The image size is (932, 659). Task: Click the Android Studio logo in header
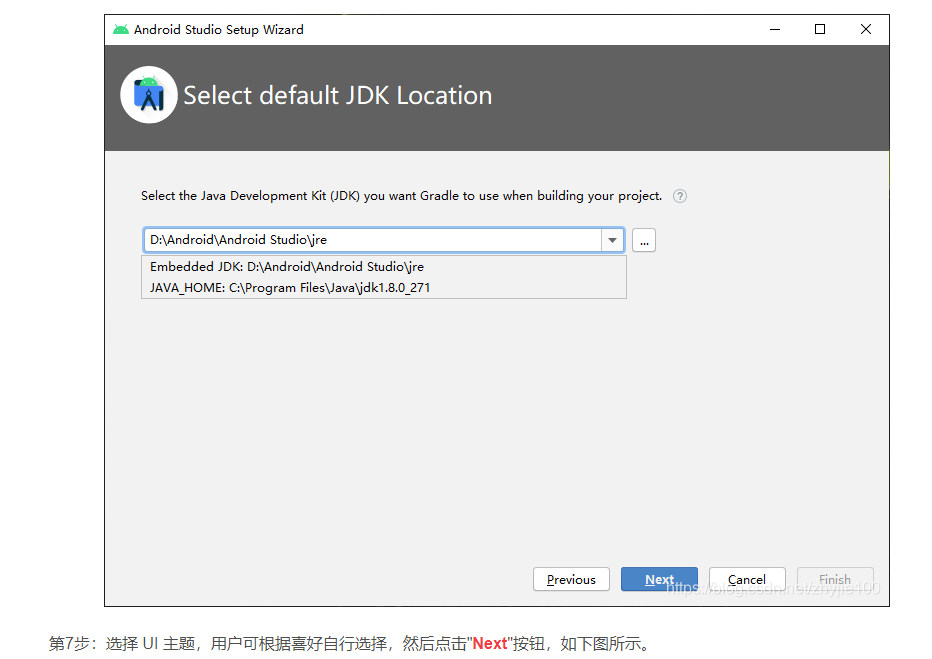click(149, 95)
